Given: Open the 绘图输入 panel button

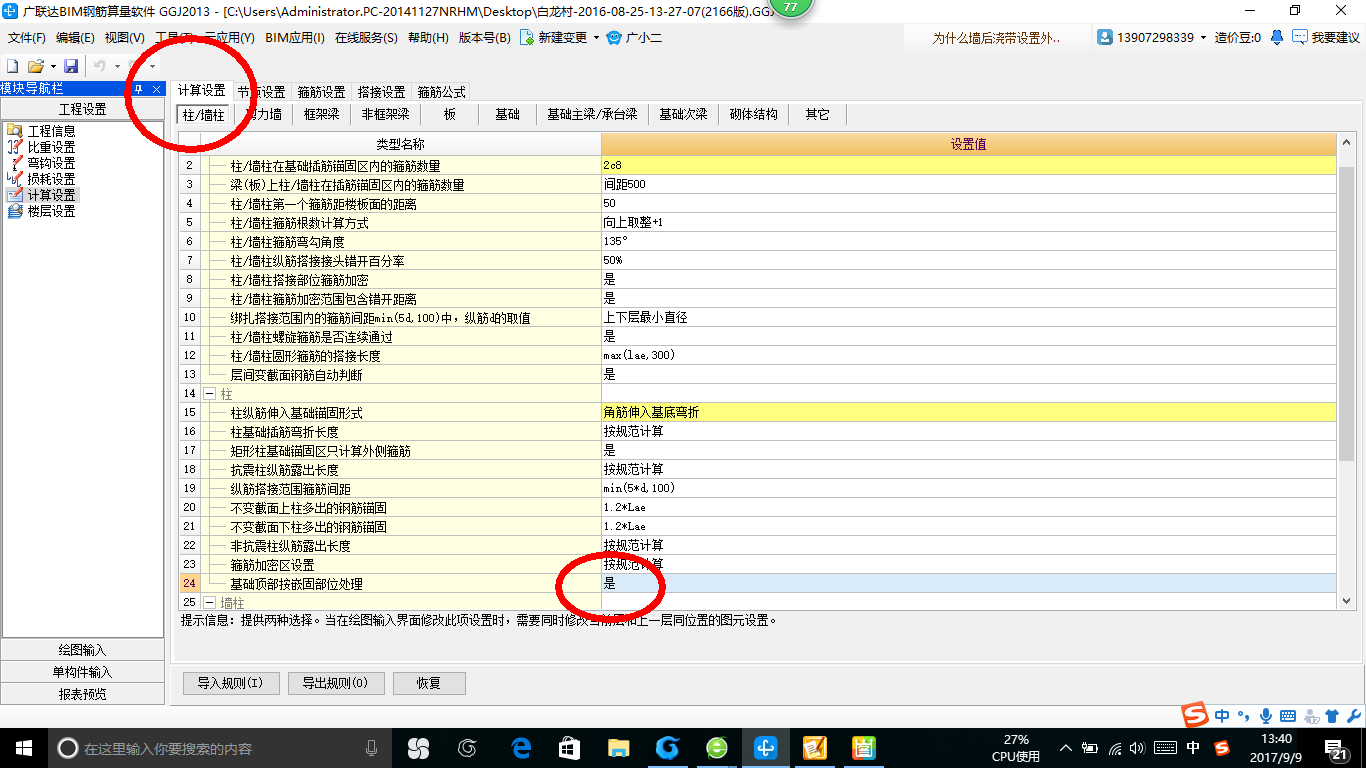Looking at the screenshot, I should pyautogui.click(x=83, y=650).
